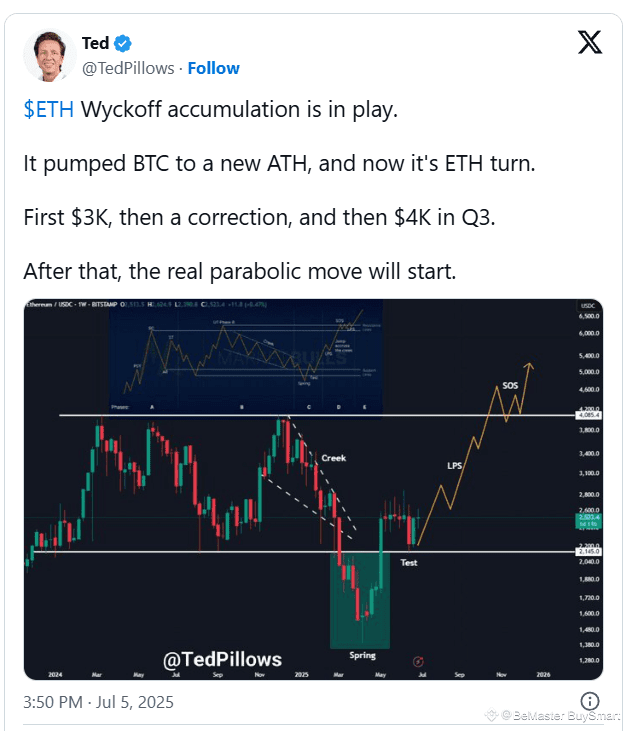Click the Creek label on chart

(x=334, y=458)
